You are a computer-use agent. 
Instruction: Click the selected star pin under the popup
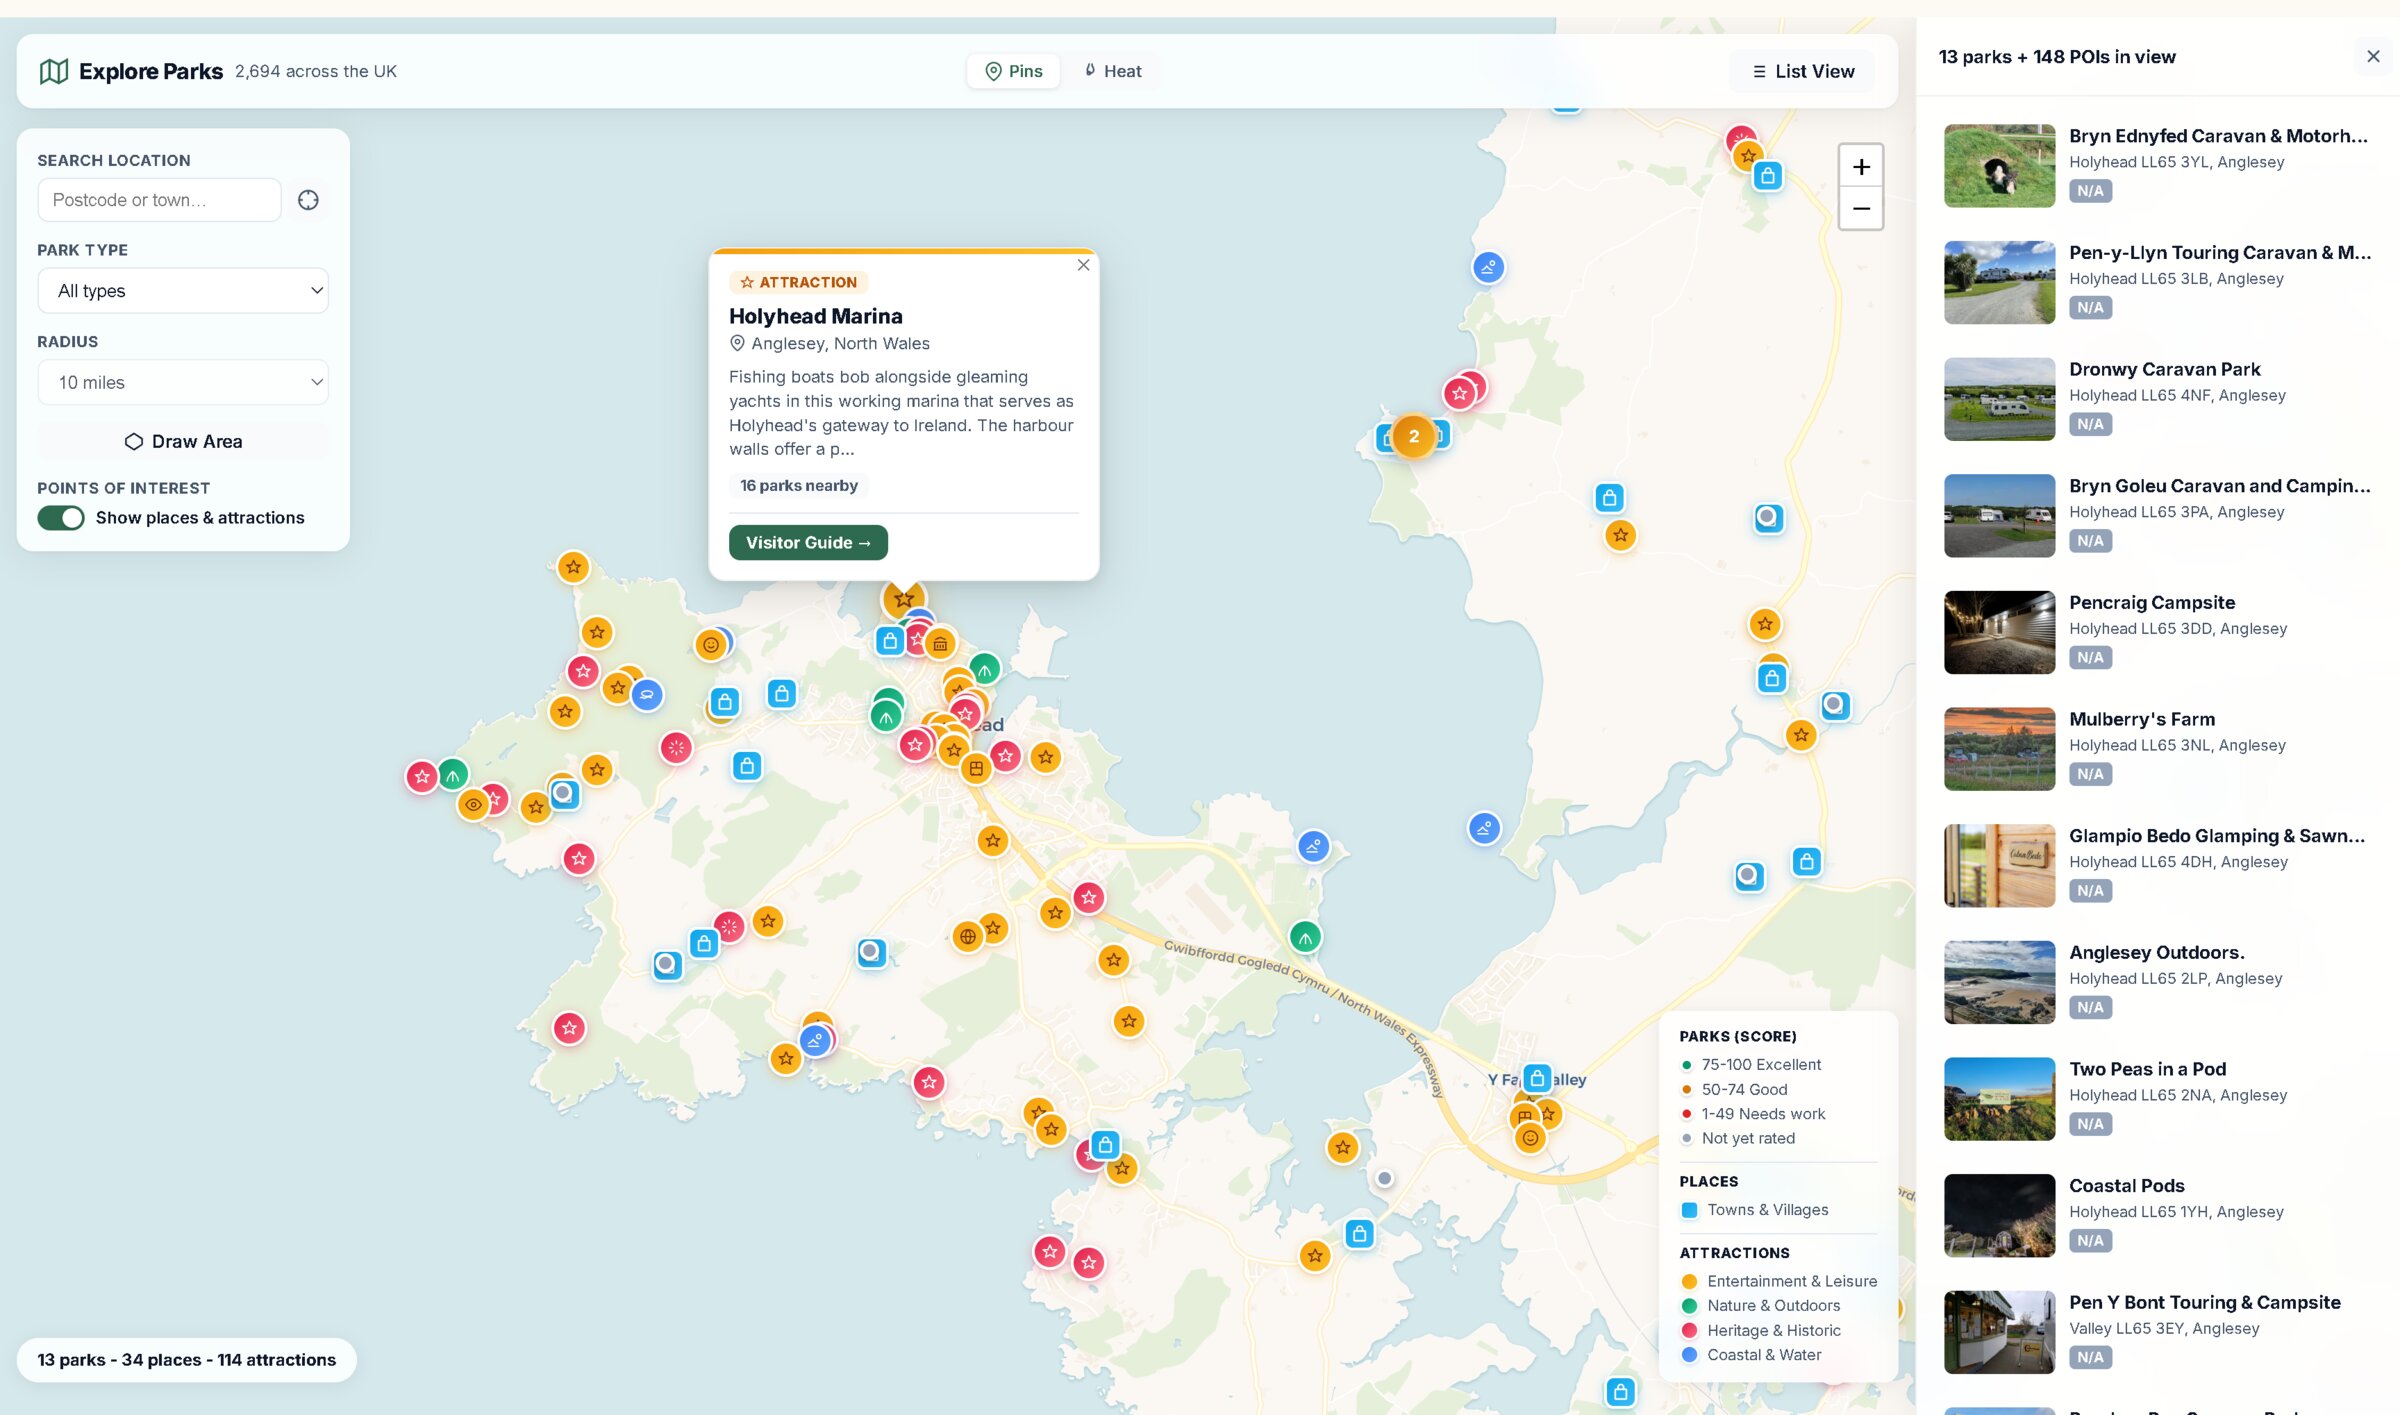[x=903, y=599]
